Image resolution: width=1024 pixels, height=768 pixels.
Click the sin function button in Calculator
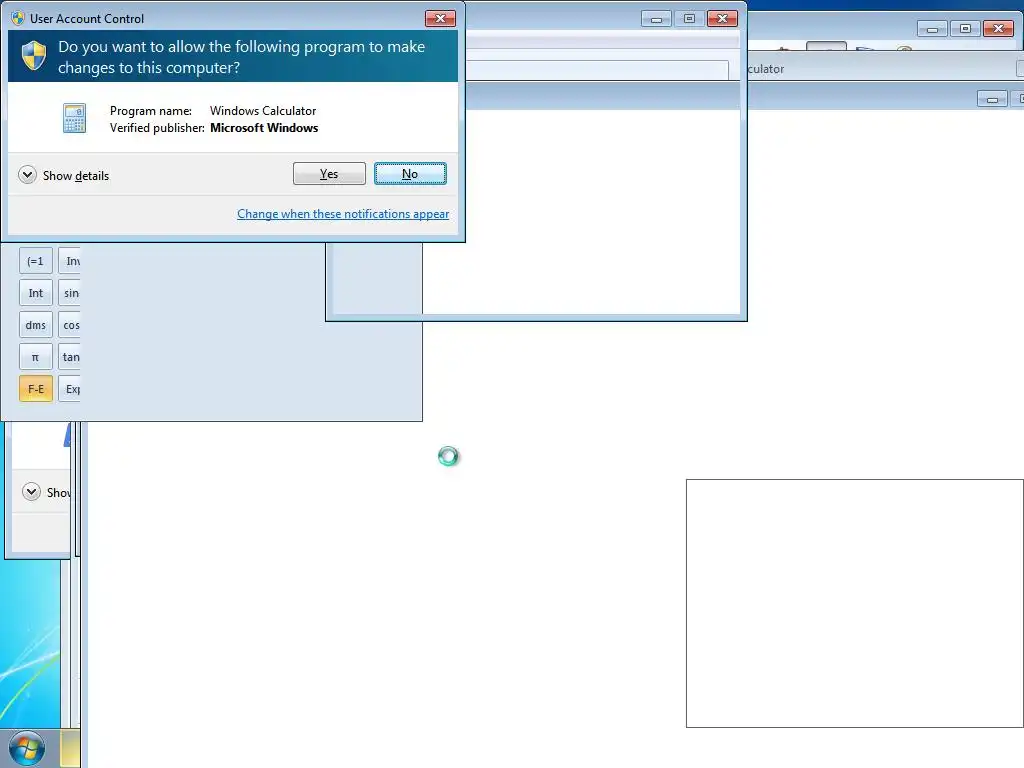tap(70, 293)
